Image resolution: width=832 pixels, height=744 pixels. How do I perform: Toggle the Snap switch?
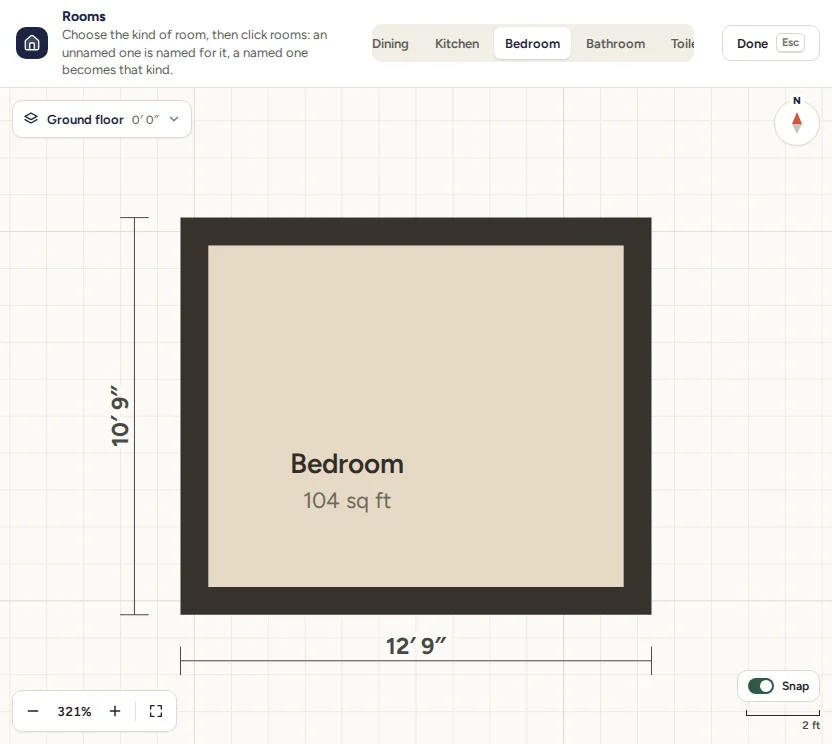[760, 686]
